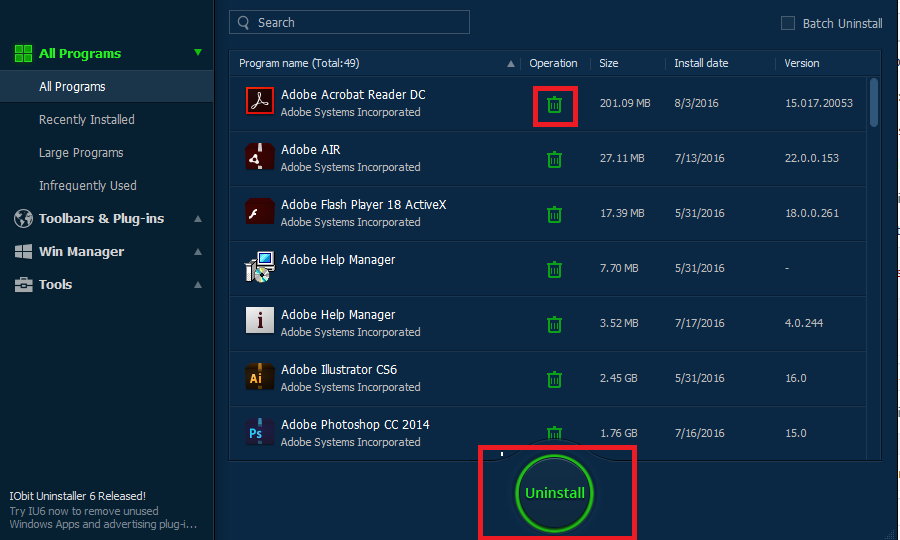Open the All Programs sub-item
Image resolution: width=900 pixels, height=540 pixels.
tap(107, 87)
